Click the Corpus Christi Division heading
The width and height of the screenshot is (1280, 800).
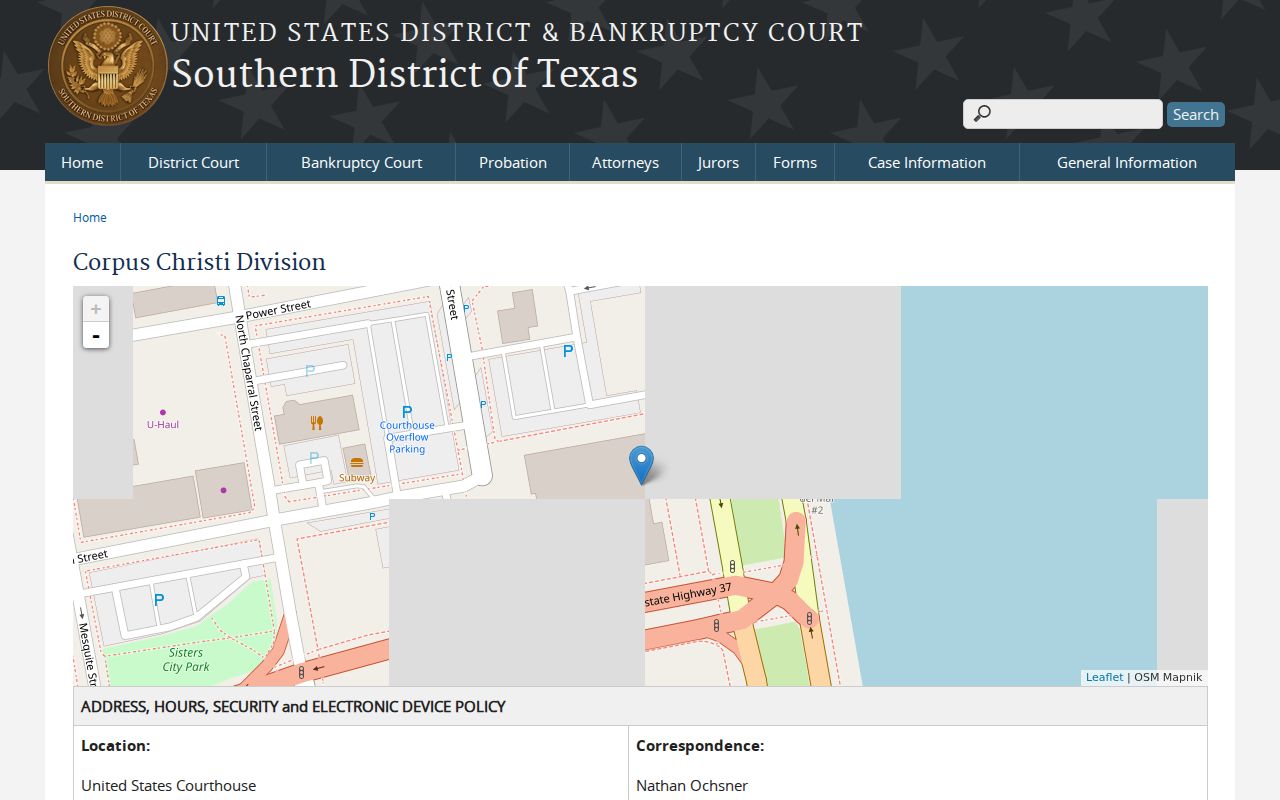199,262
